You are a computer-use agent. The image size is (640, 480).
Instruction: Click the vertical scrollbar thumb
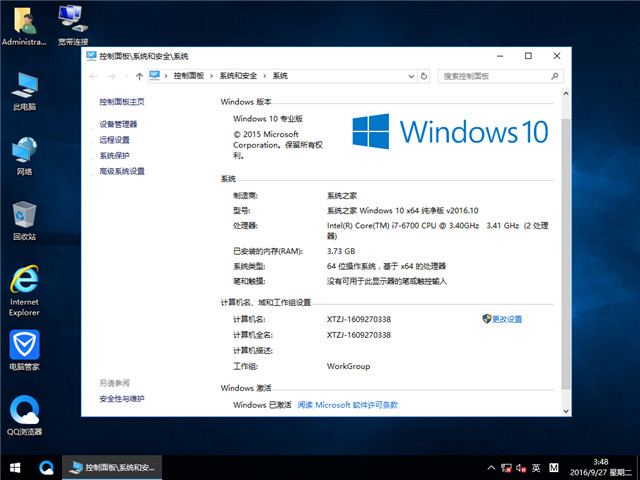coord(566,253)
